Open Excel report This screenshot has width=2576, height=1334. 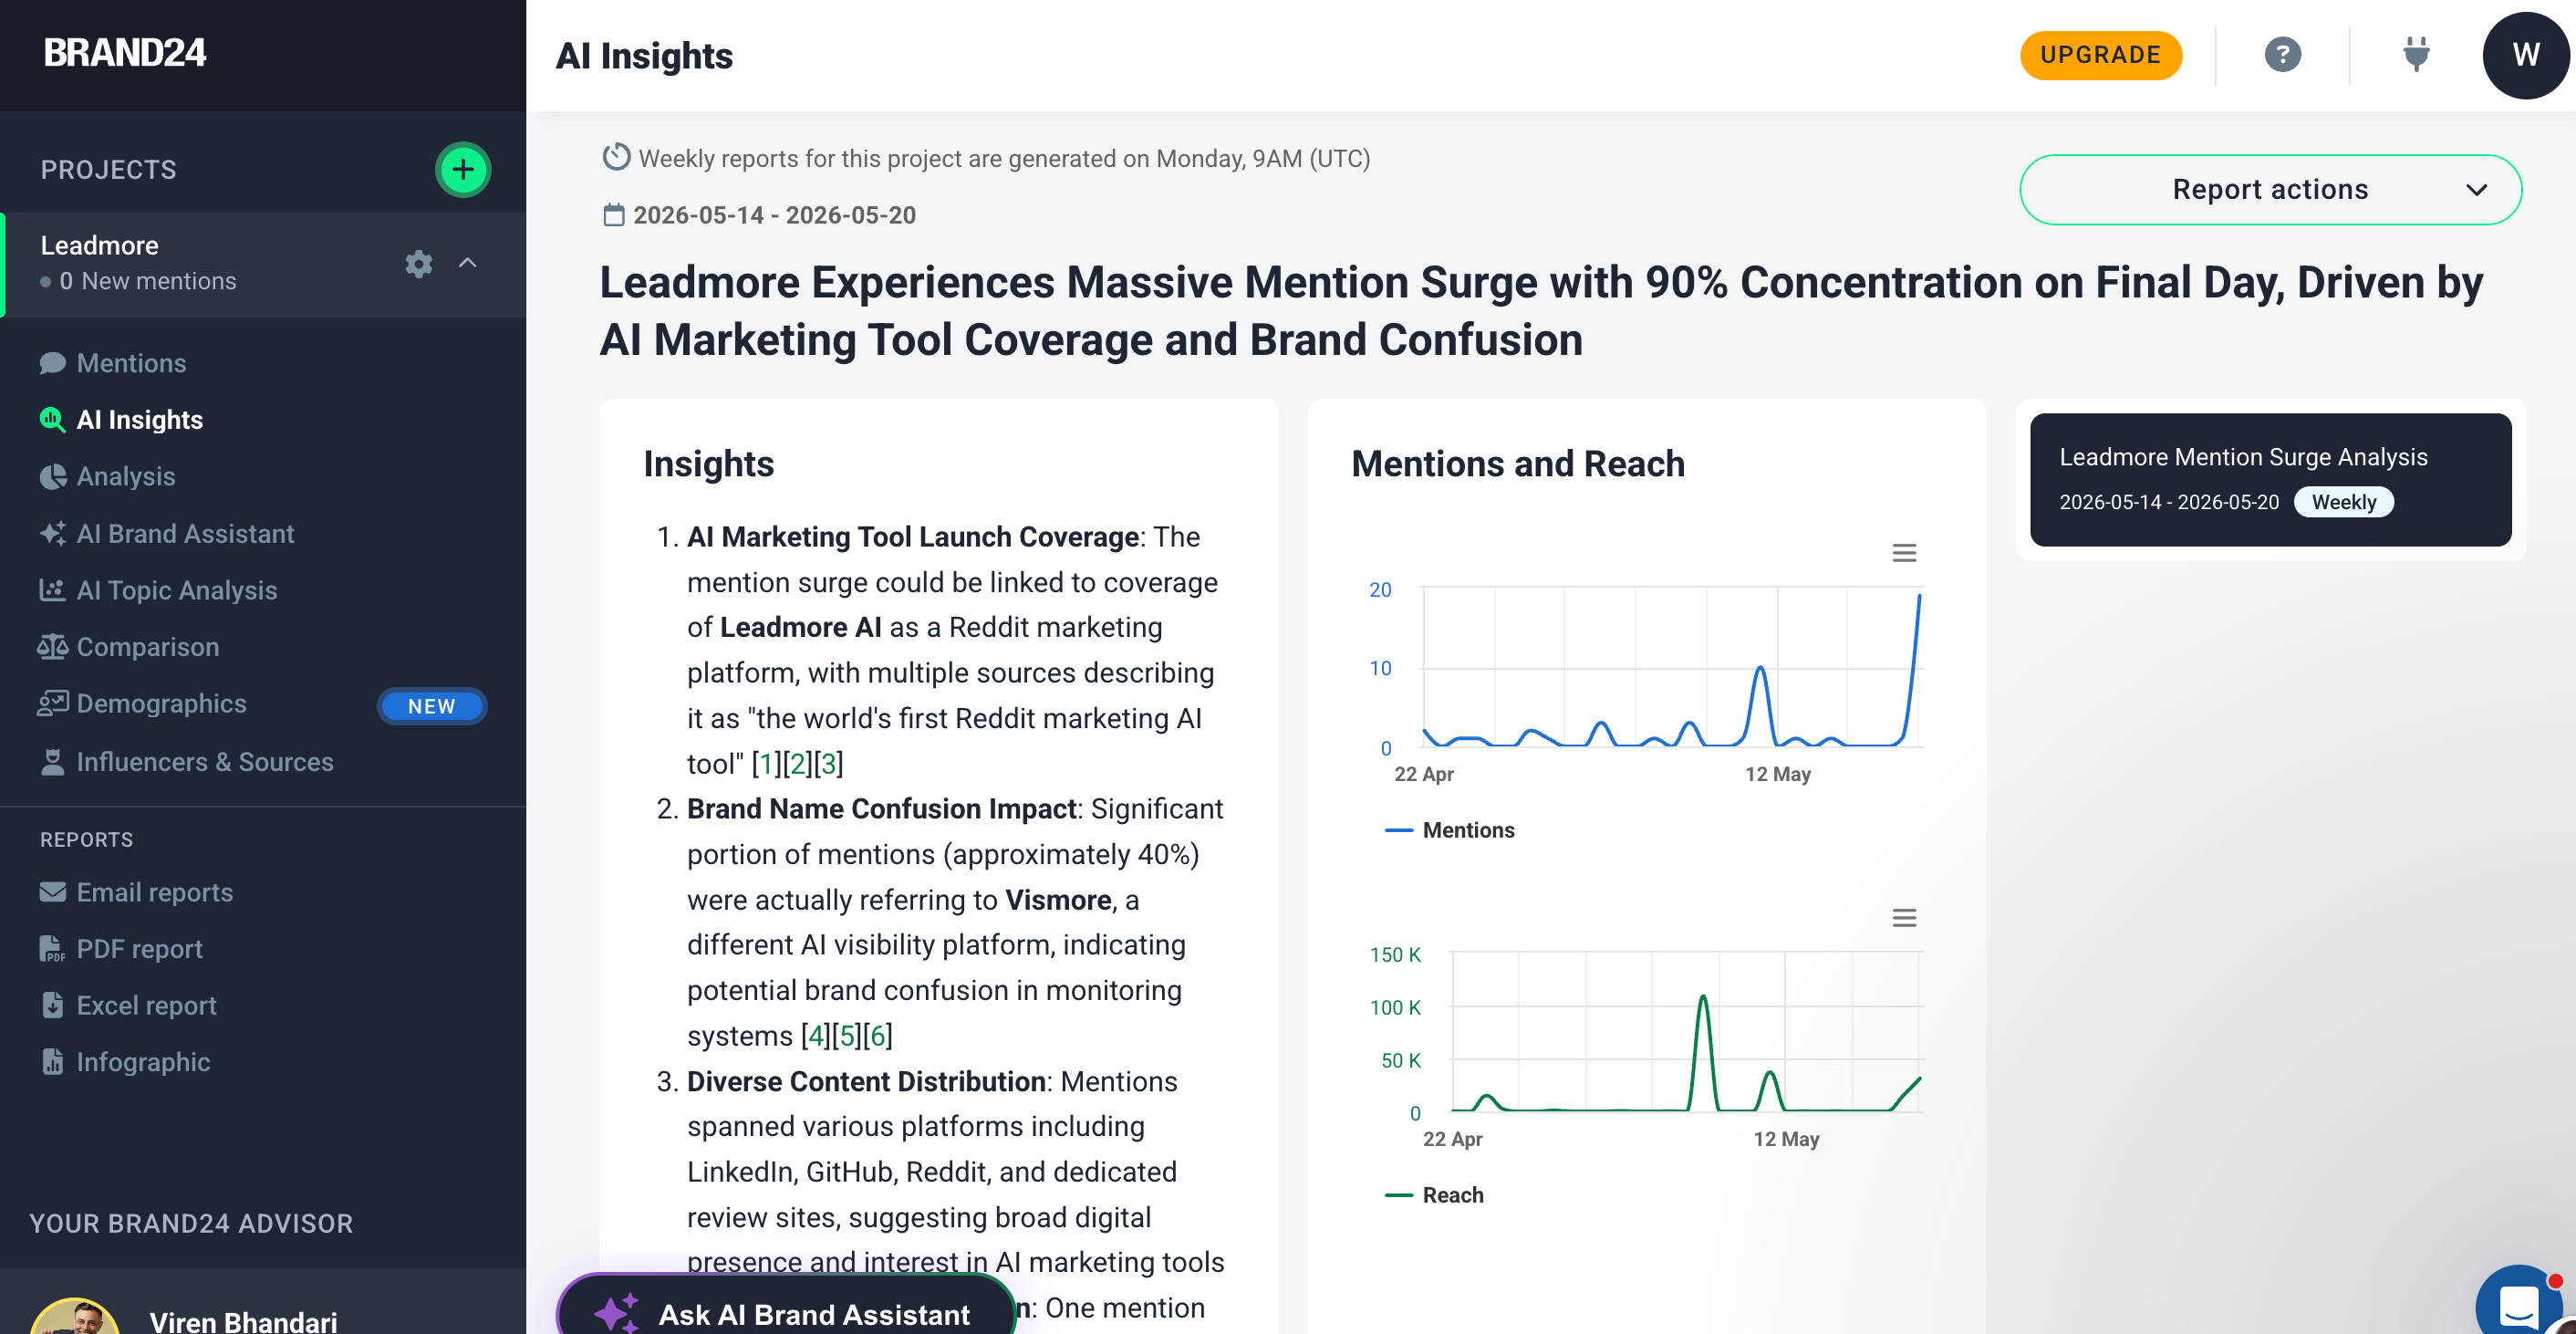coord(146,1005)
